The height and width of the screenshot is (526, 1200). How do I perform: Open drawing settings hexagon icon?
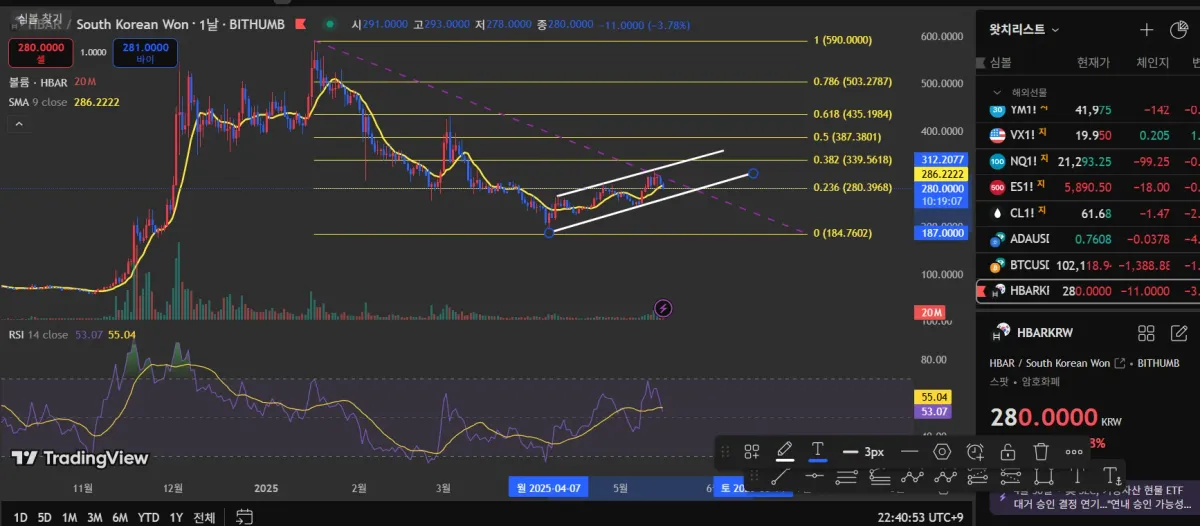[x=942, y=452]
